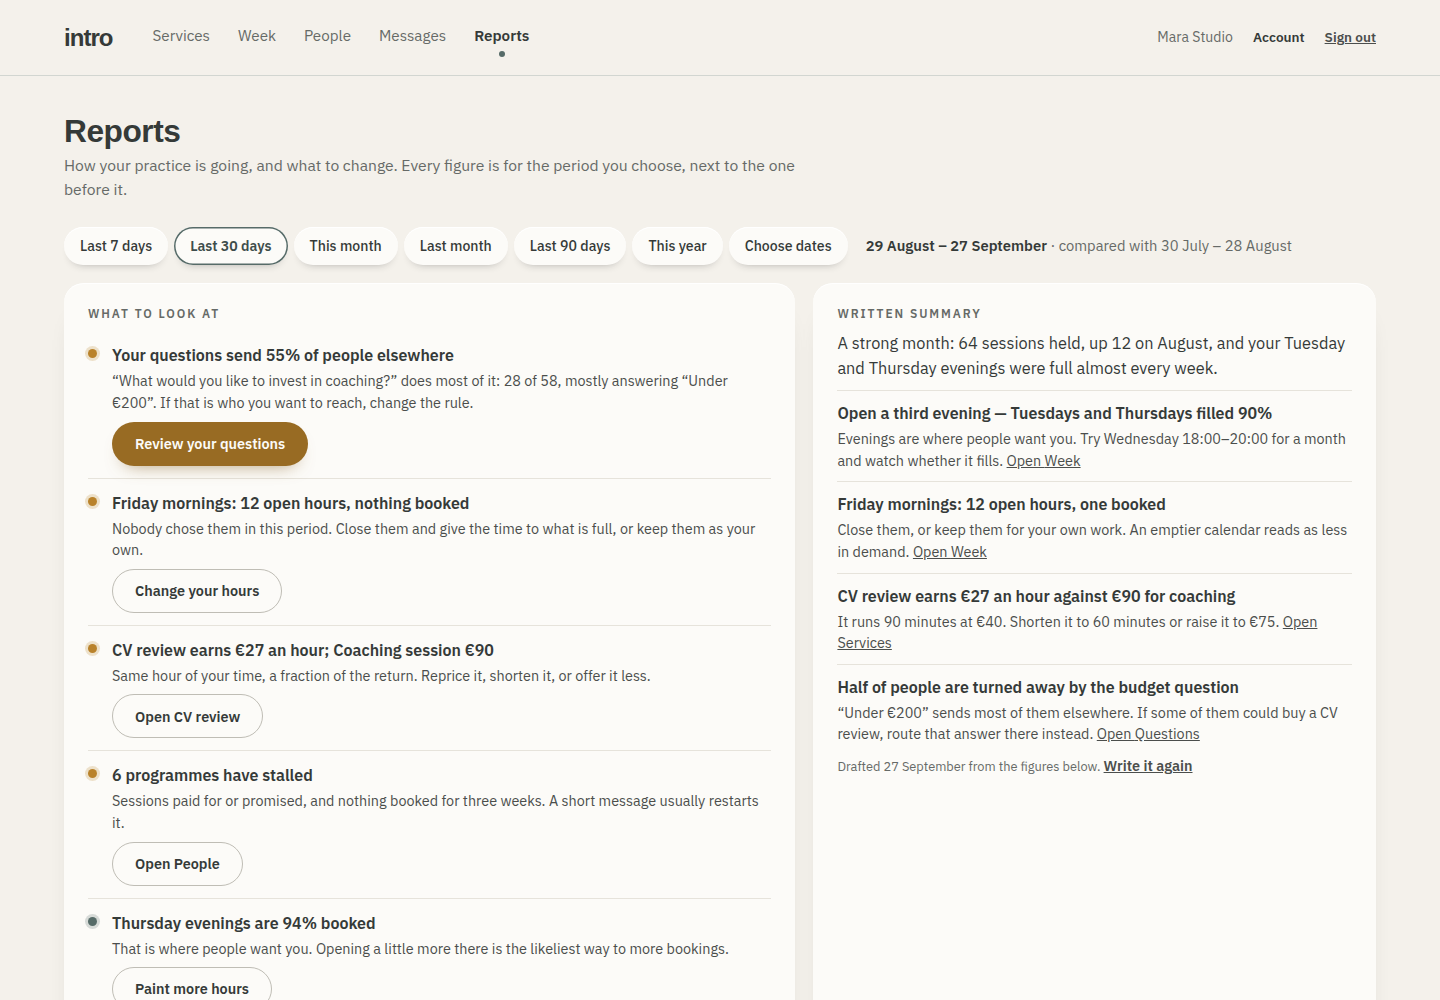1440x1000 pixels.
Task: Follow Open Week link under Friday mornings
Action: (949, 552)
